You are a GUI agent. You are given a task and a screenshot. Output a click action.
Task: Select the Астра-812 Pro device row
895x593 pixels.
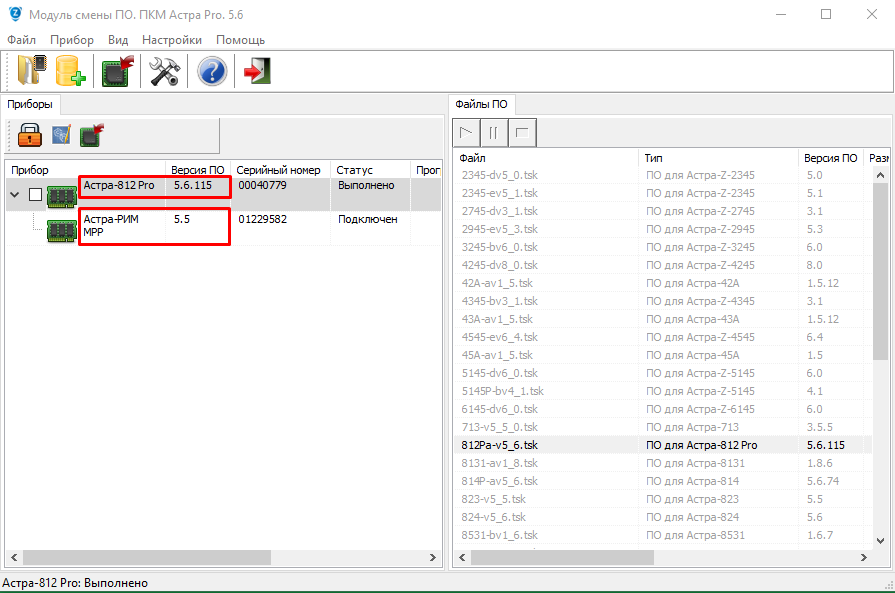click(x=223, y=195)
